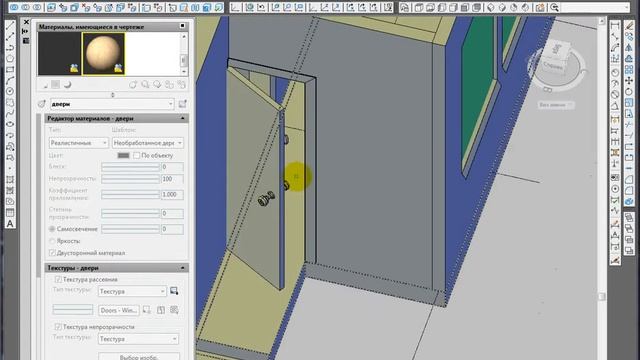
Task: Click the refraction value field 1,000
Action: 172,195
